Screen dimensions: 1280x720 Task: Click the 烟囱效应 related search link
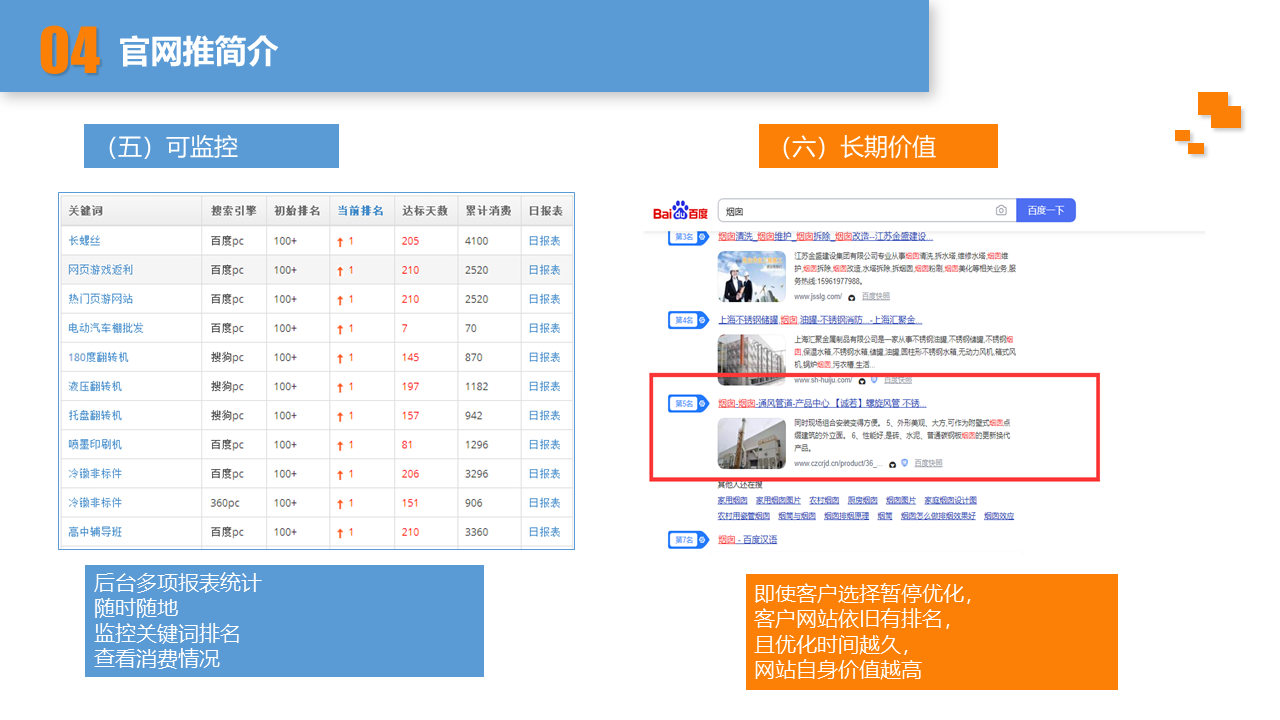pyautogui.click(x=998, y=515)
